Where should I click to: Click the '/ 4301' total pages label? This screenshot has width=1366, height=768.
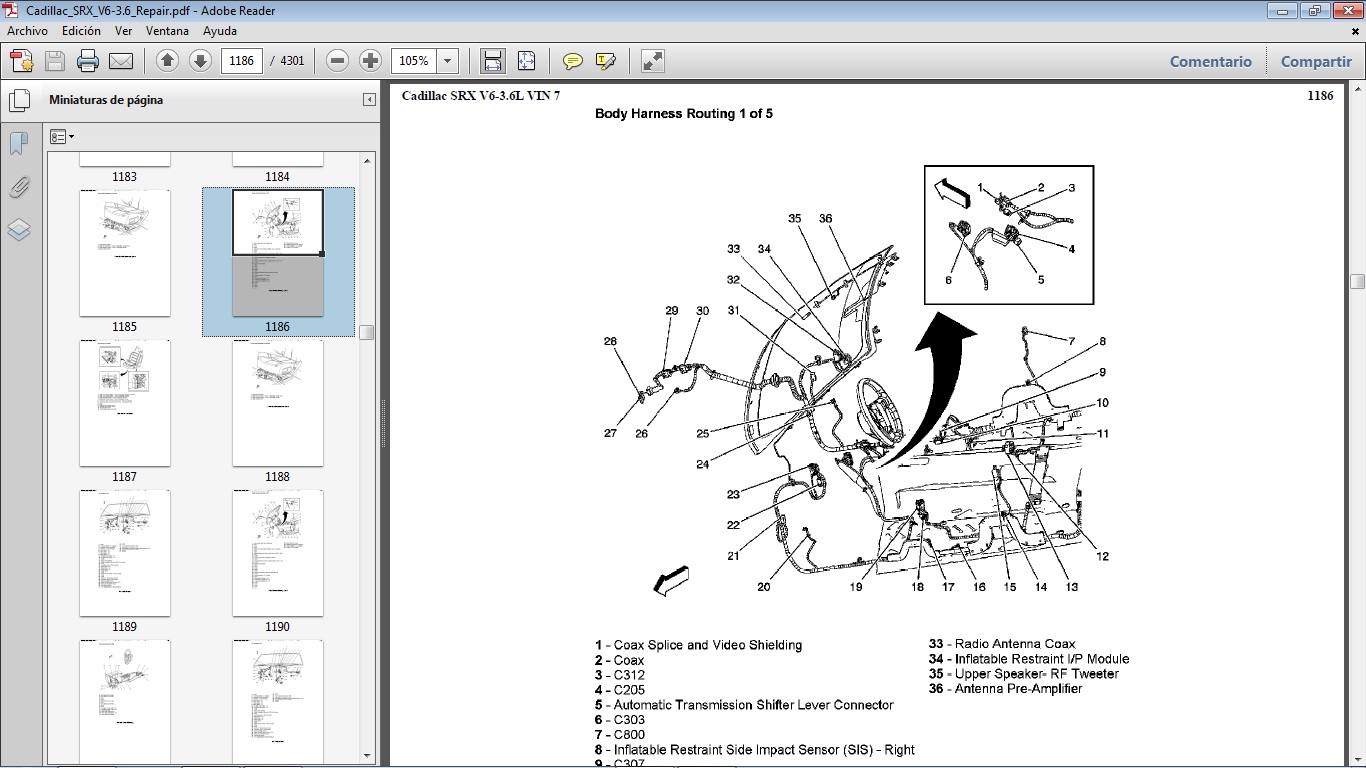pos(287,61)
